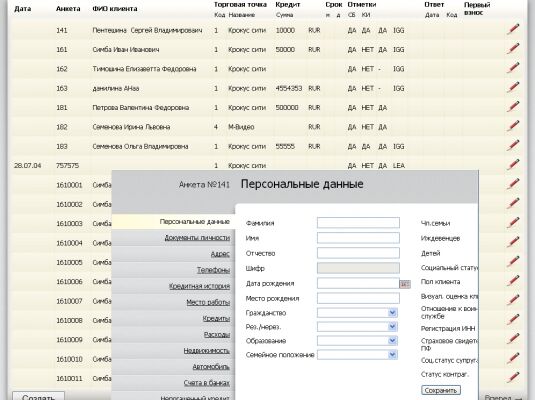Click credit amount 4554353
Viewport: 535px width, 400px height.
tap(289, 88)
